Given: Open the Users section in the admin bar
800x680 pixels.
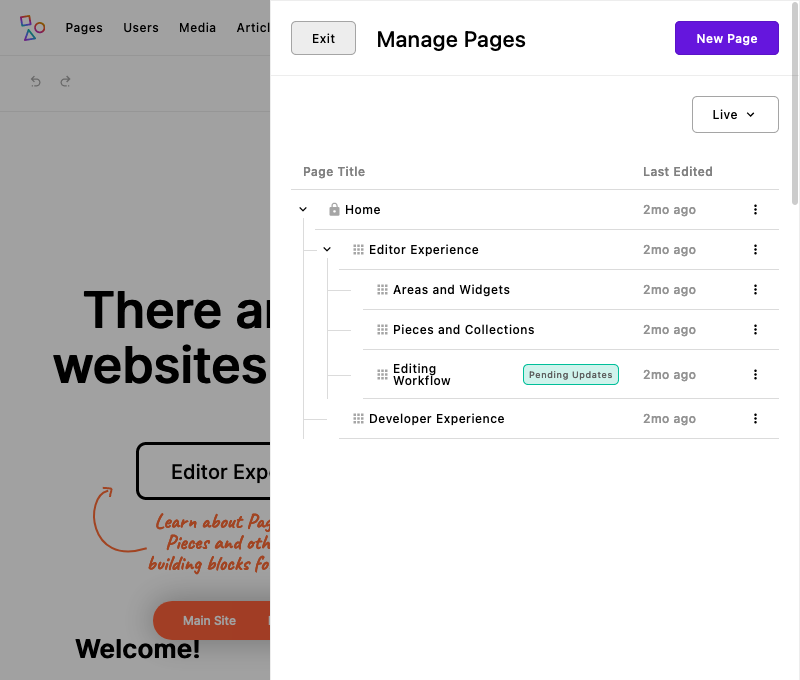Looking at the screenshot, I should (x=140, y=27).
